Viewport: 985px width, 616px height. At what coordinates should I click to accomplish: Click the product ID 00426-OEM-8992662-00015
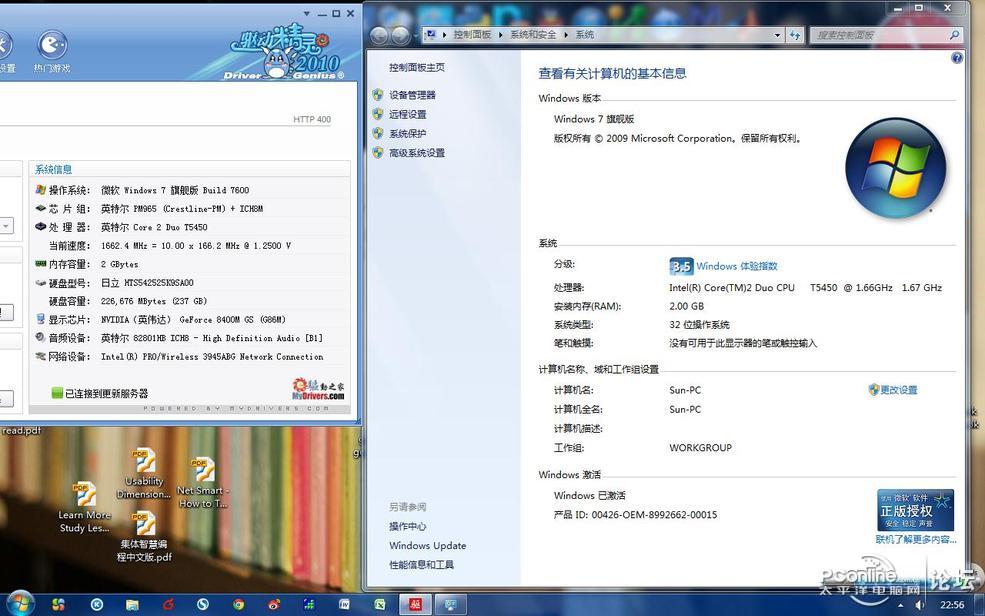(654, 515)
